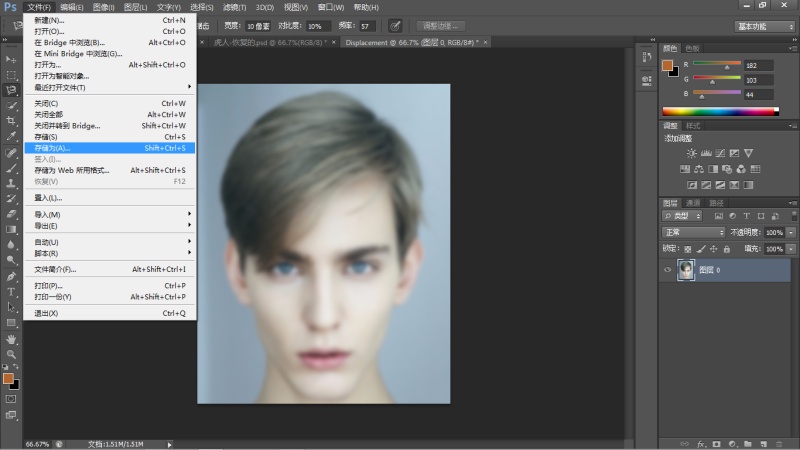The width and height of the screenshot is (800, 450).
Task: Select the Rectangular Marquee tool
Action: (x=11, y=74)
